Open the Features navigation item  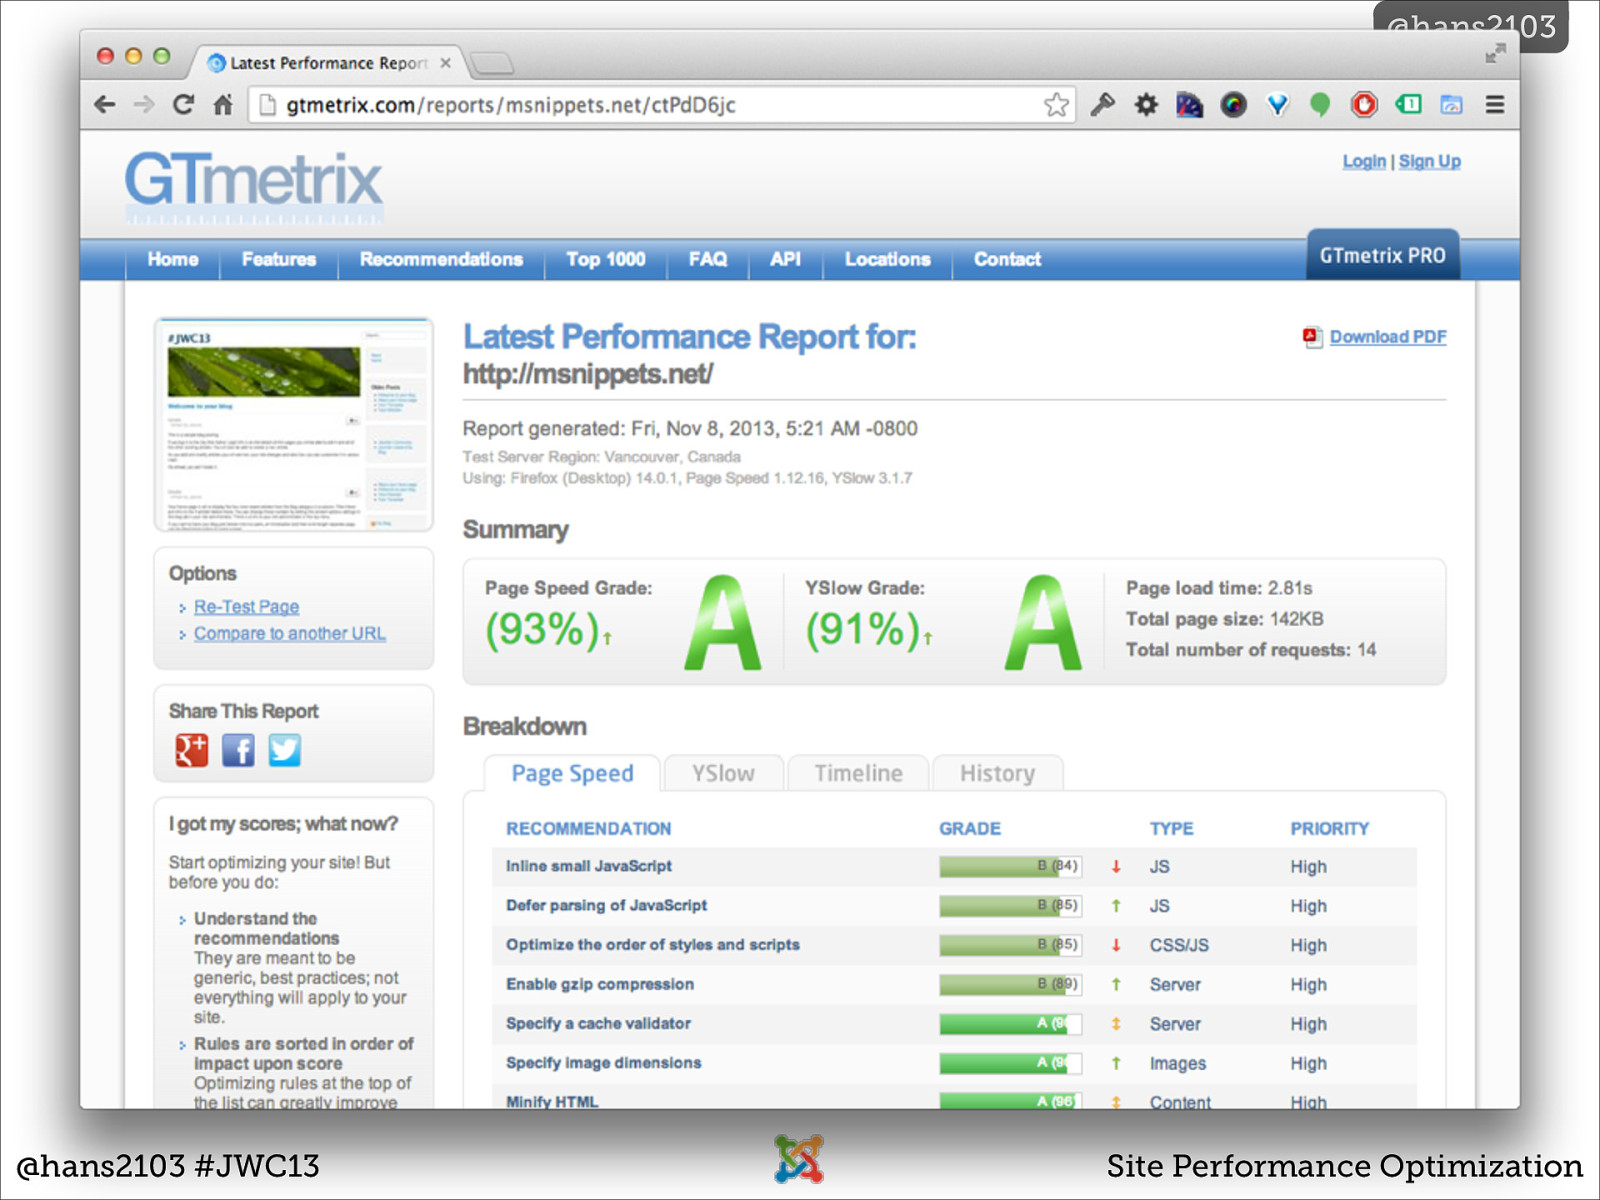pos(279,259)
